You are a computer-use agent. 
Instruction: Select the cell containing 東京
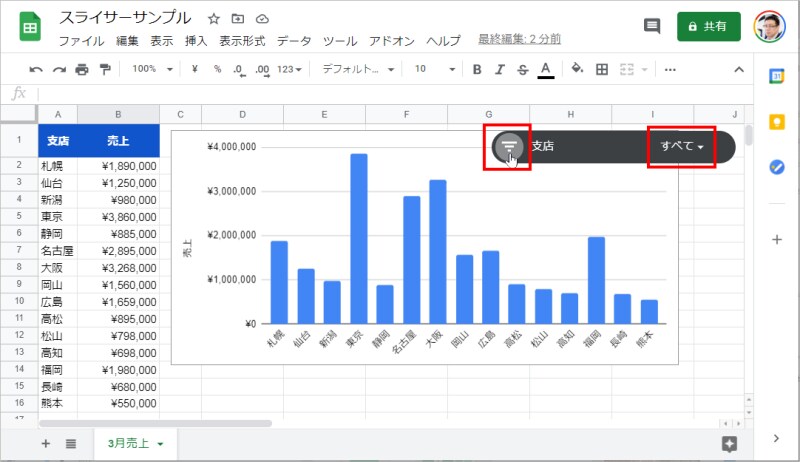tap(58, 217)
